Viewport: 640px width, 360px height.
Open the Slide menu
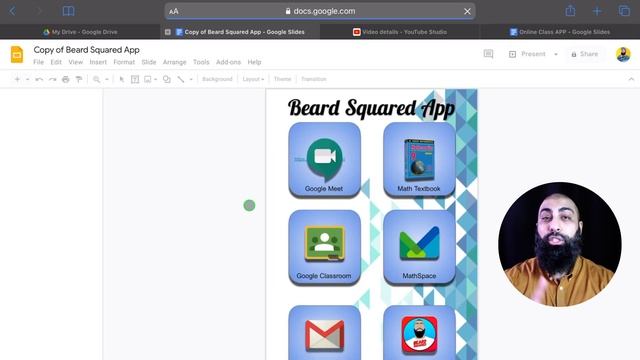[x=149, y=62]
